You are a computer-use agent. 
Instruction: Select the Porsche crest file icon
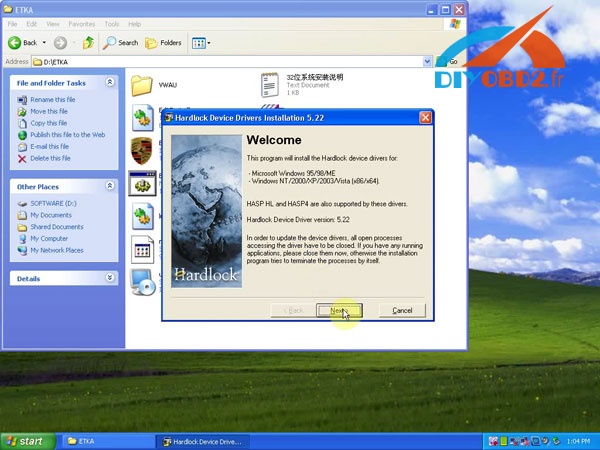142,151
